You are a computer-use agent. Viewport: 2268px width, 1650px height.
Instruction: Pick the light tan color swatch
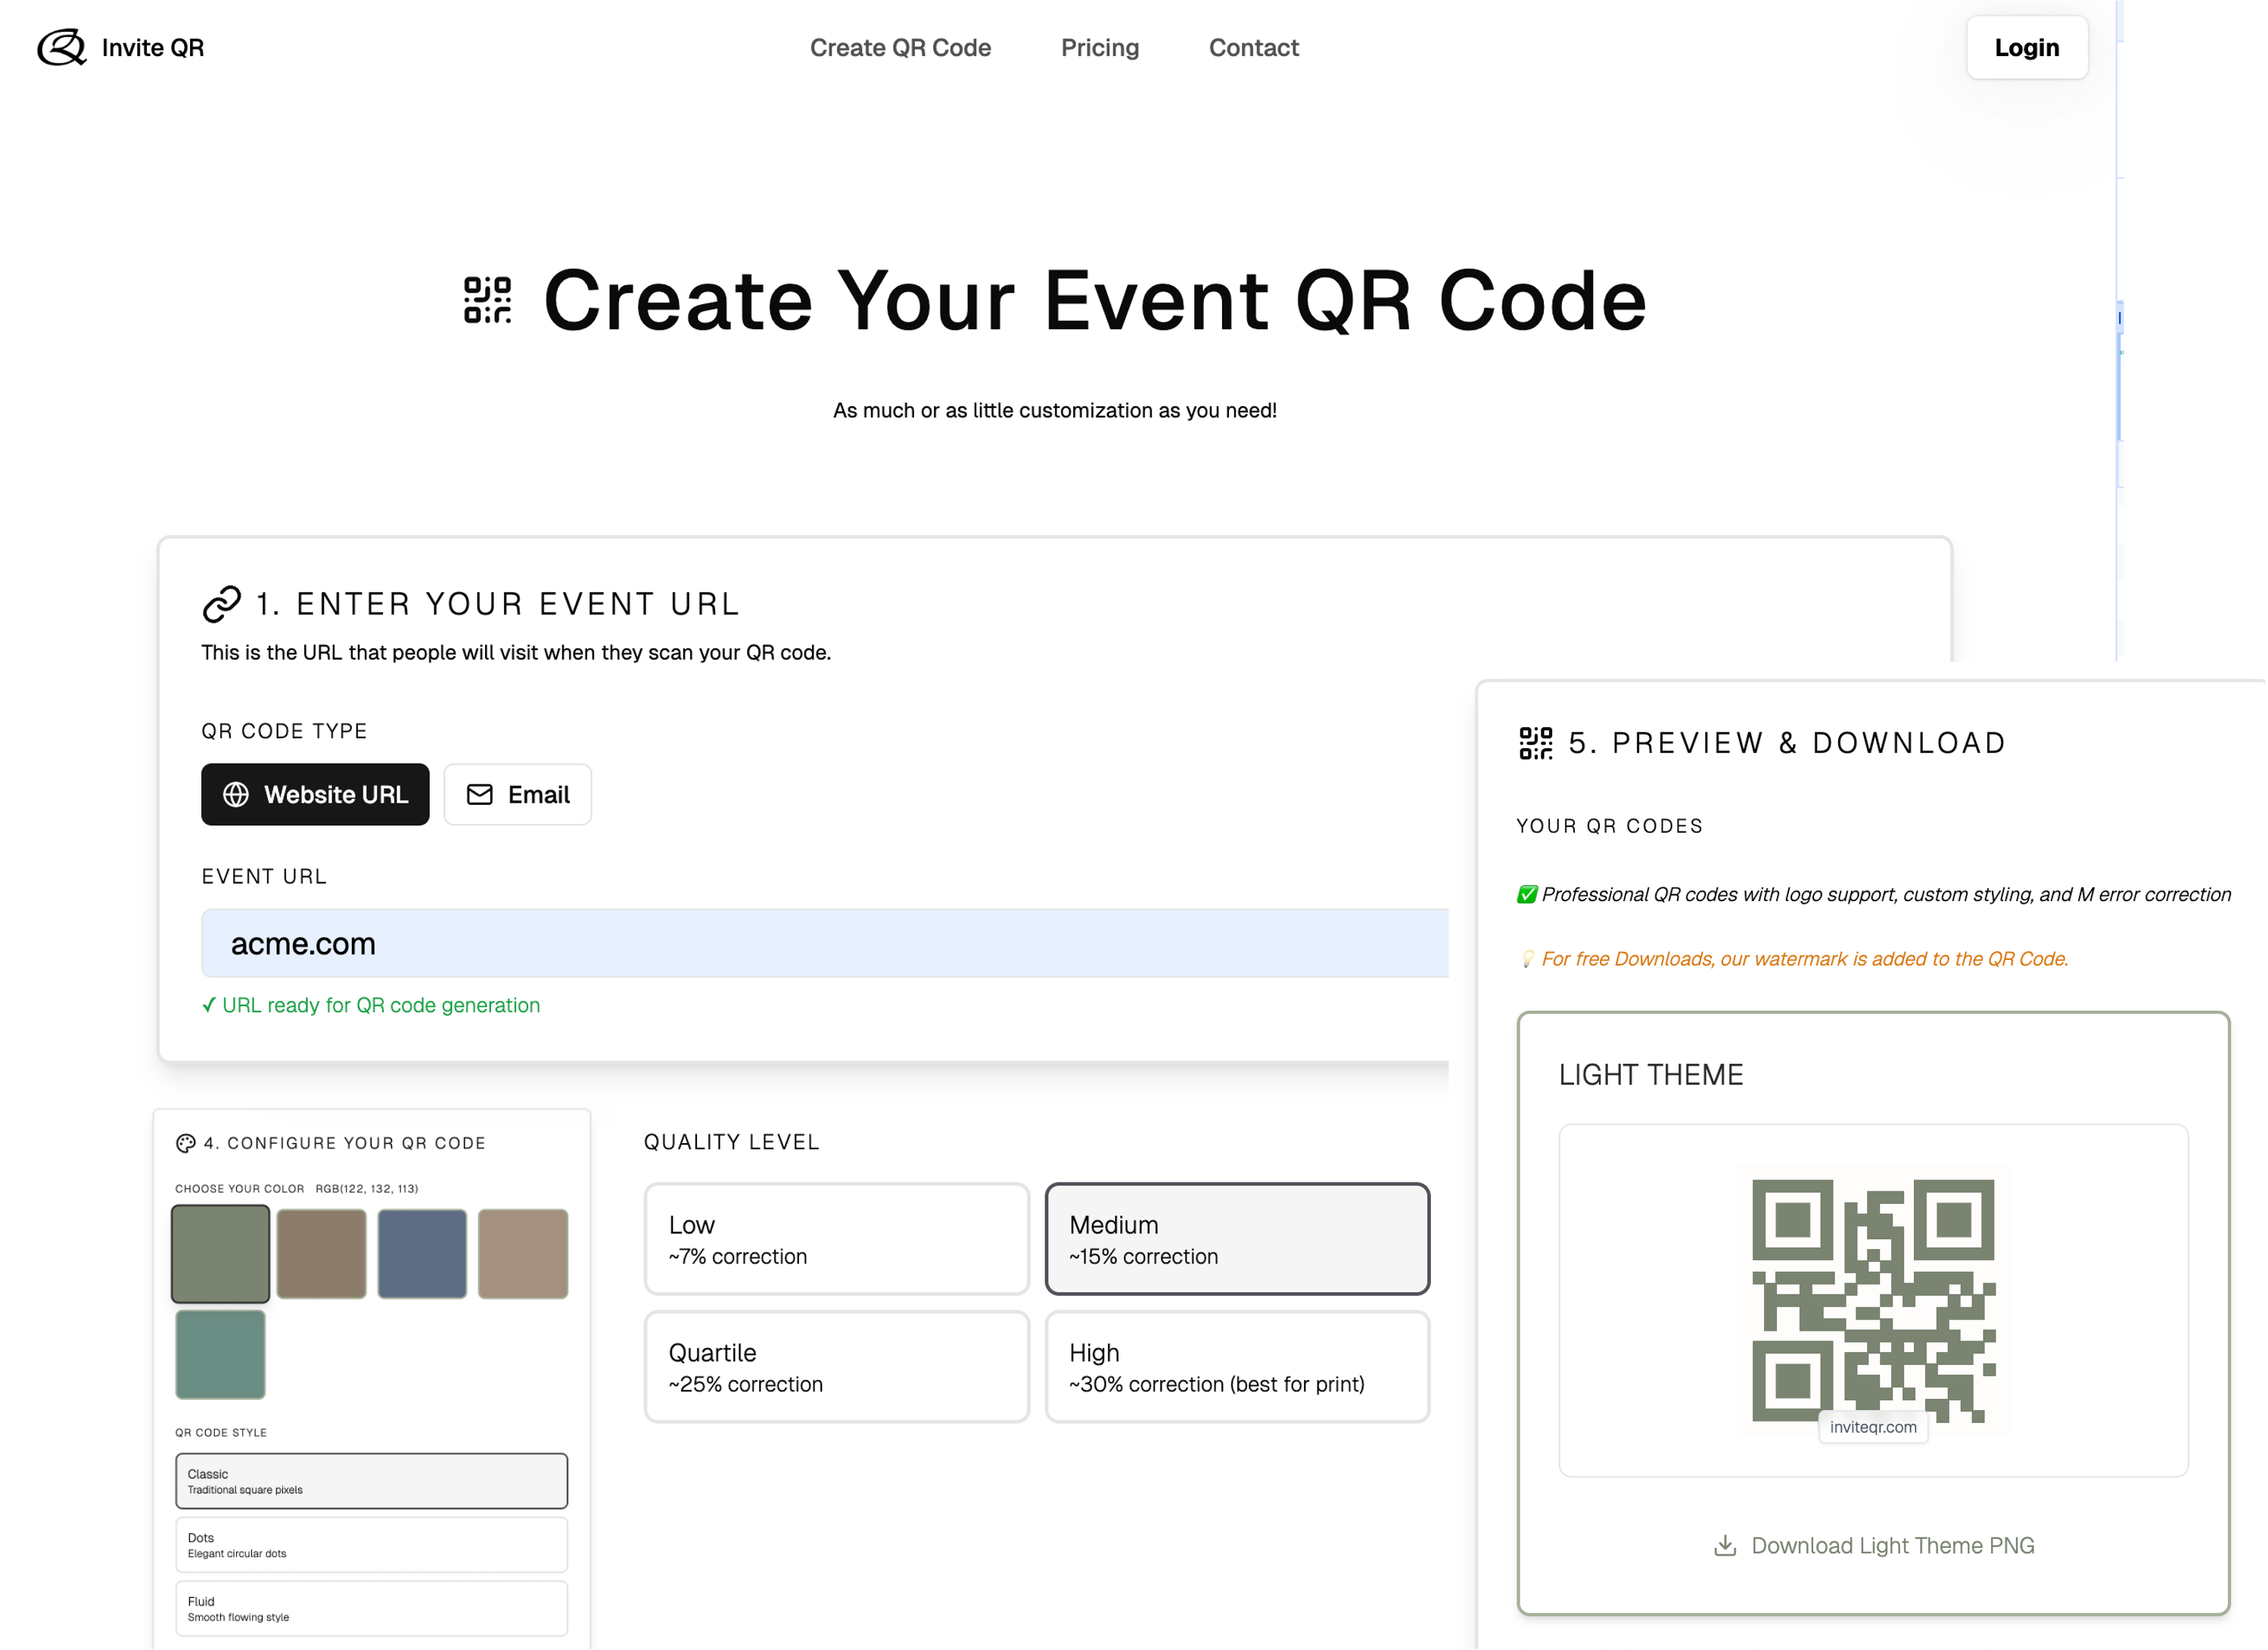(524, 1255)
